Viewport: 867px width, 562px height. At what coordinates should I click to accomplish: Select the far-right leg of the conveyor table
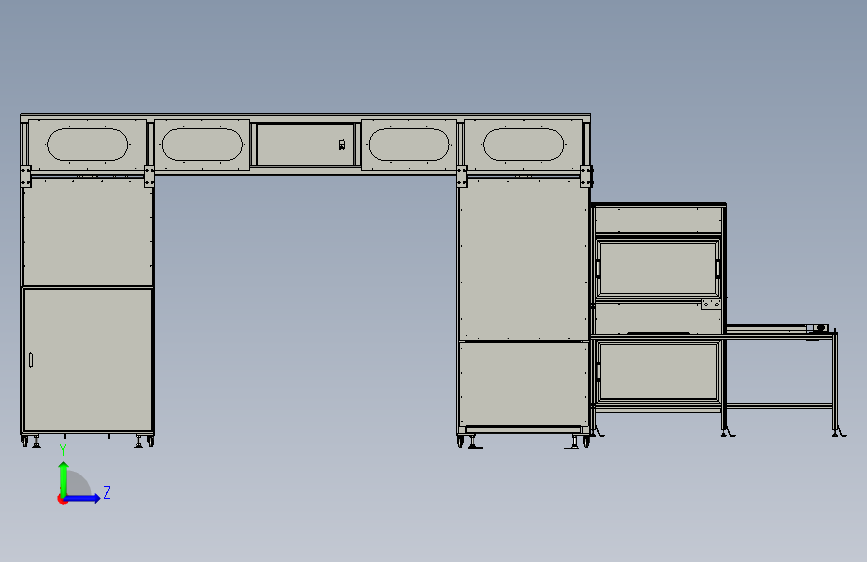835,382
